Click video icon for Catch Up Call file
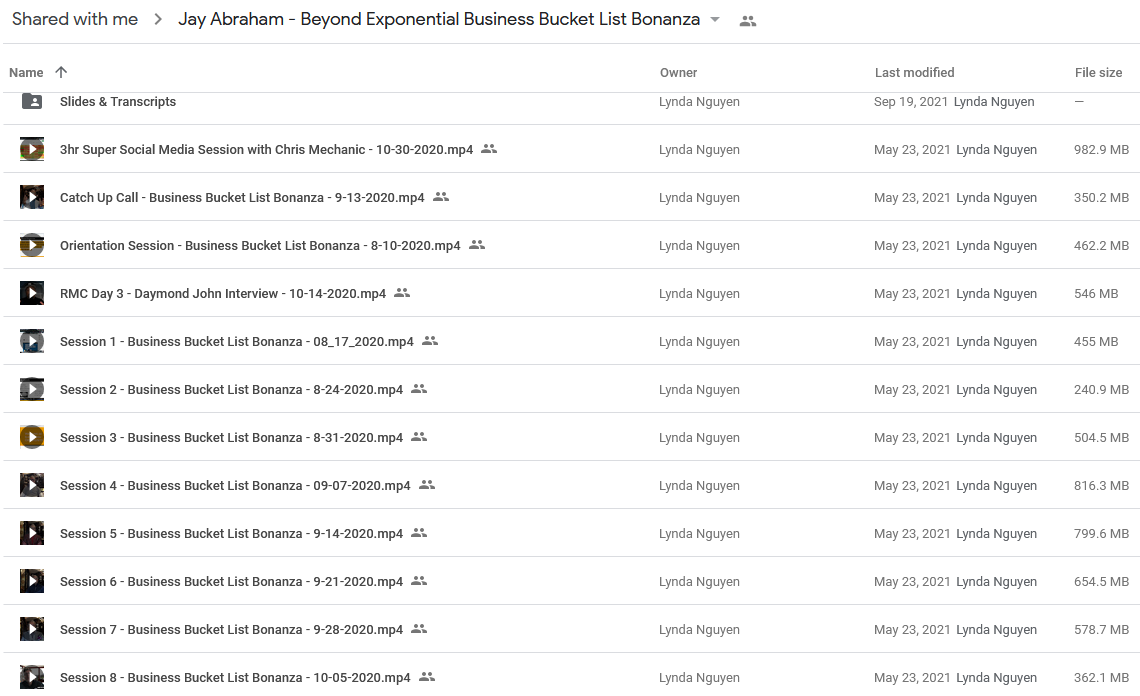1140x696 pixels. 32,197
